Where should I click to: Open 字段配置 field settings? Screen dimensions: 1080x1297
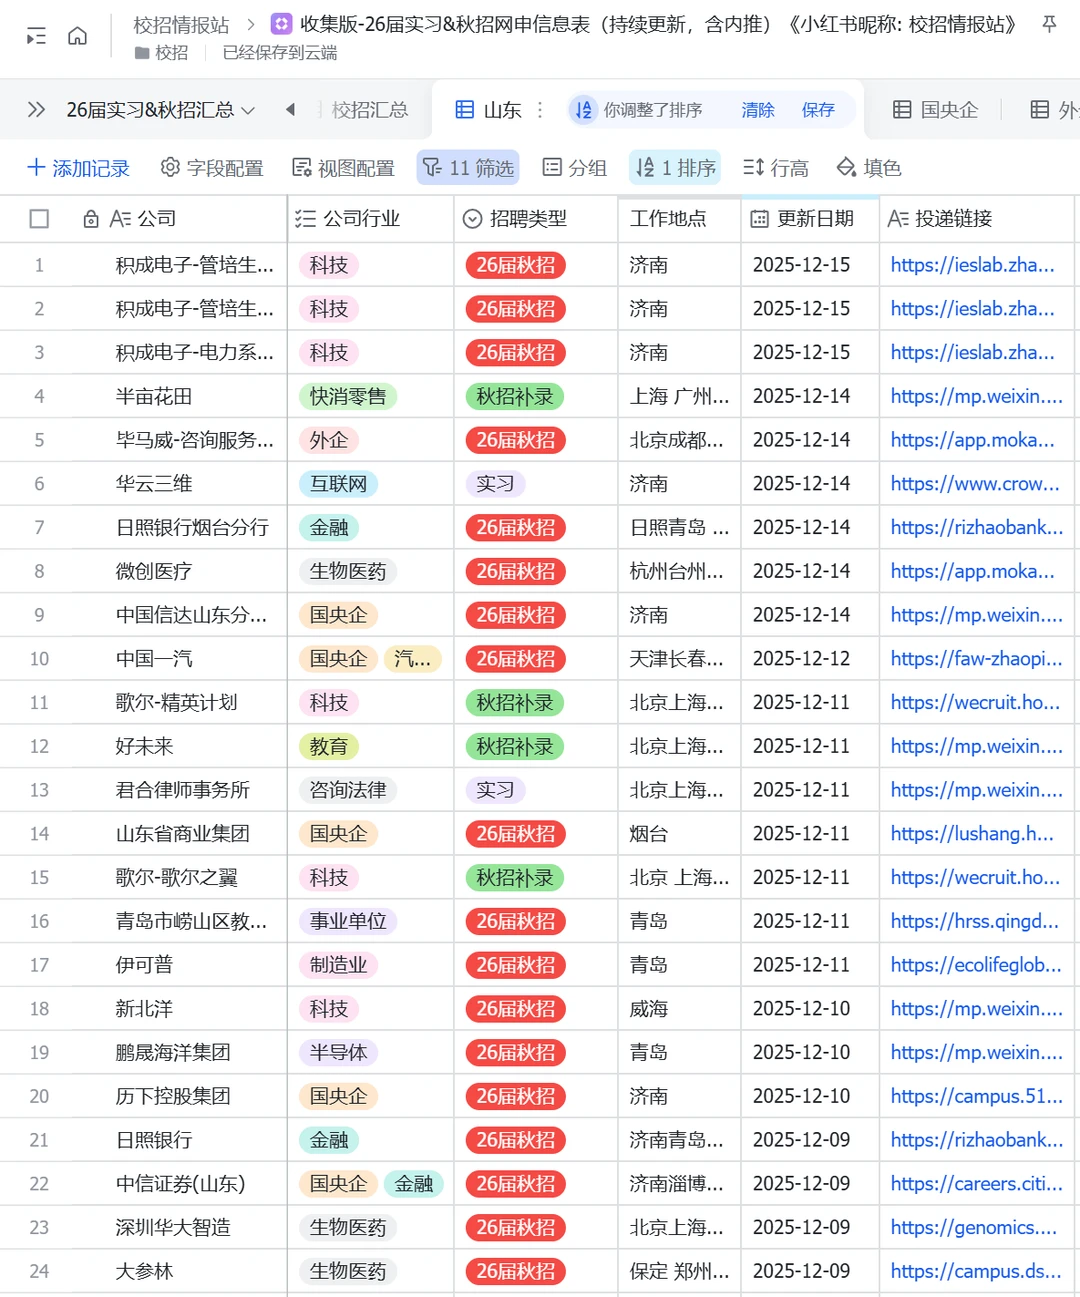212,168
